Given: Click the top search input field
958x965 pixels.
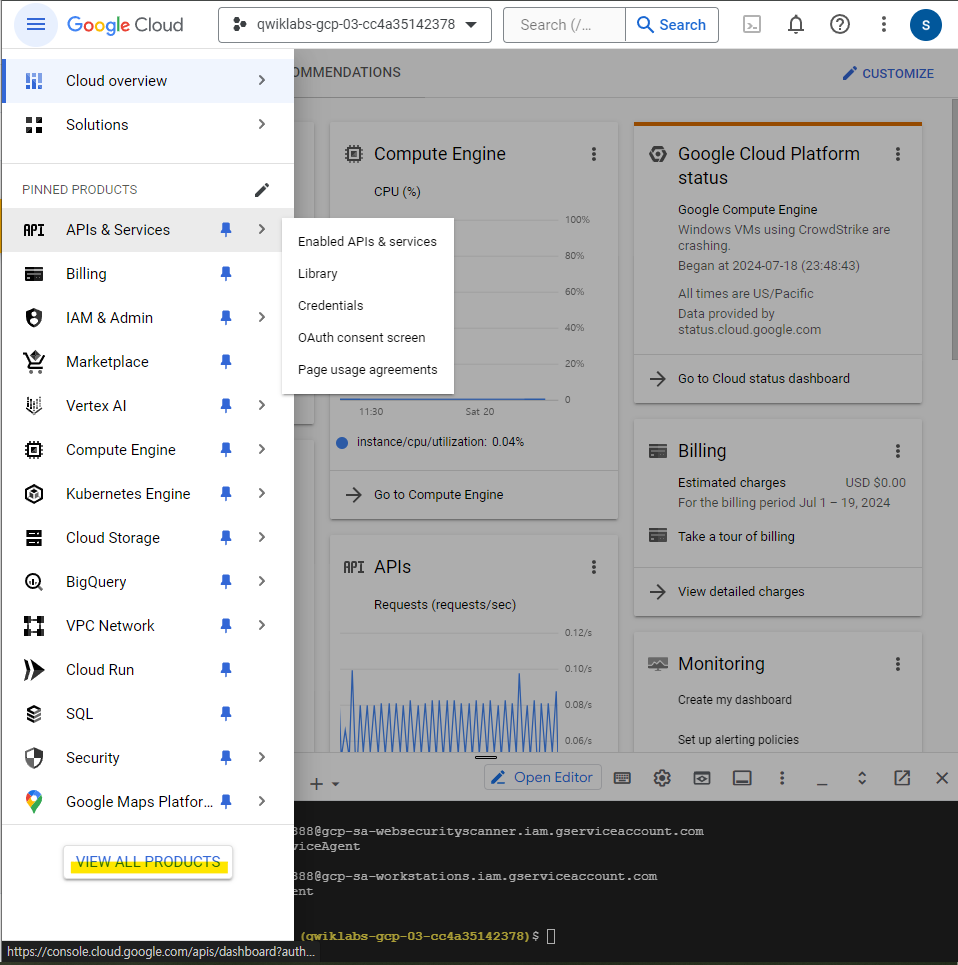Looking at the screenshot, I should point(564,25).
